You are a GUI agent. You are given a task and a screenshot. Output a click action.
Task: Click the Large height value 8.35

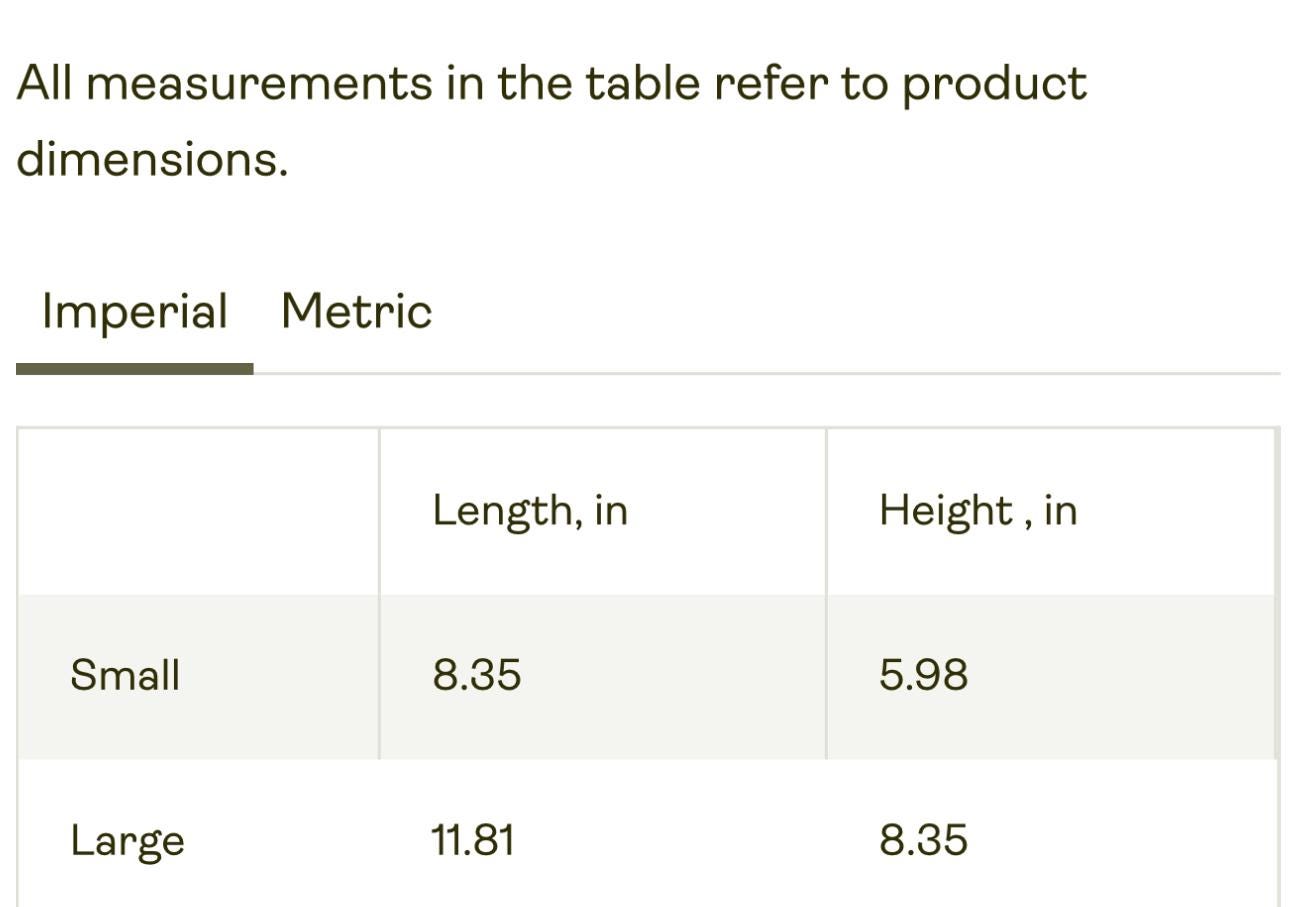point(923,840)
